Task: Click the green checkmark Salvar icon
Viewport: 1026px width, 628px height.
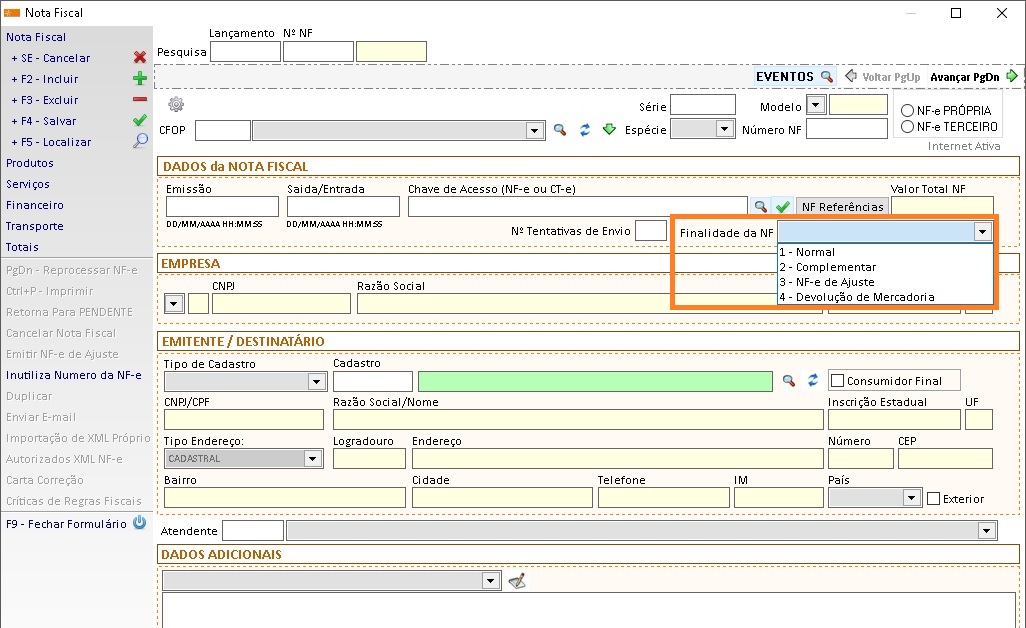Action: click(x=140, y=121)
